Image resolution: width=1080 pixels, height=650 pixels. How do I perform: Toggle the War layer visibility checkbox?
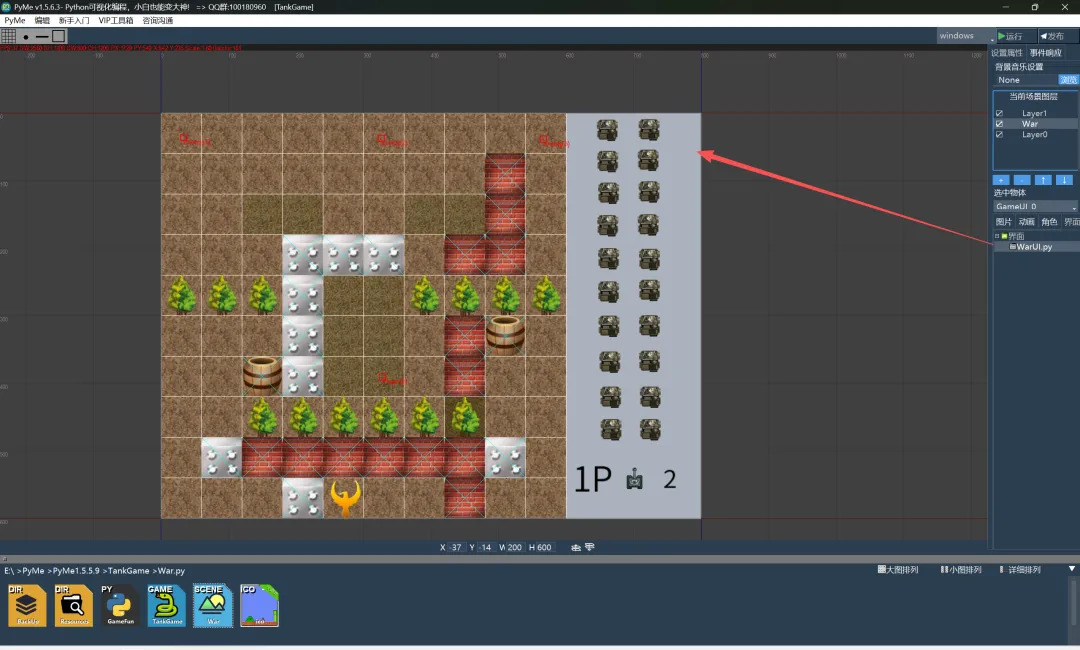pos(999,124)
